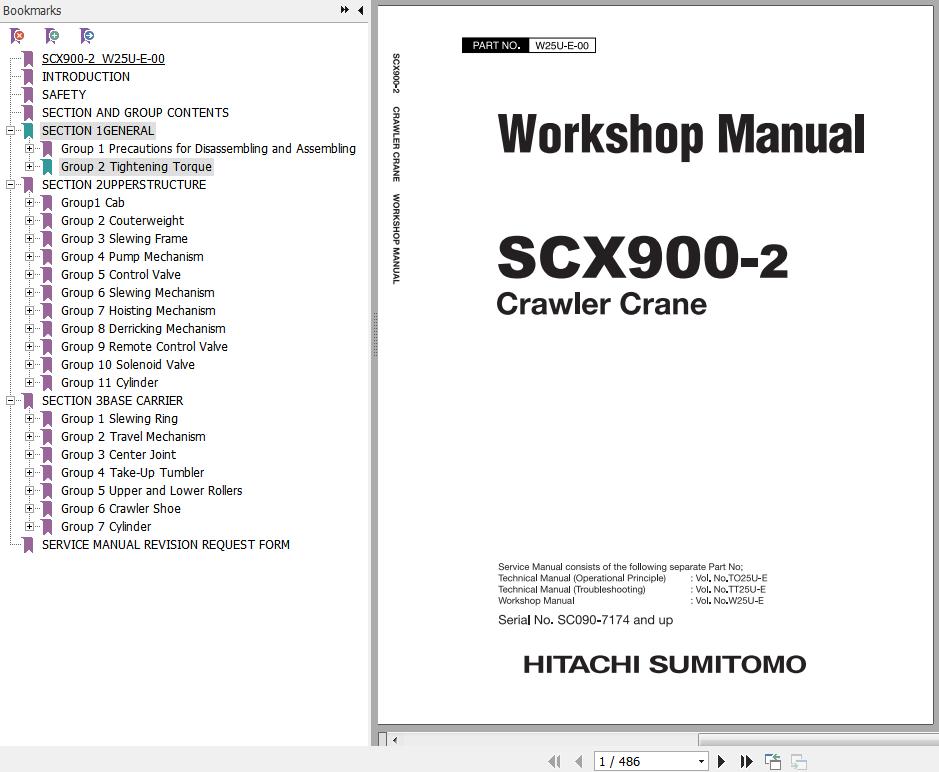Click the add new bookmark icon

point(52,36)
